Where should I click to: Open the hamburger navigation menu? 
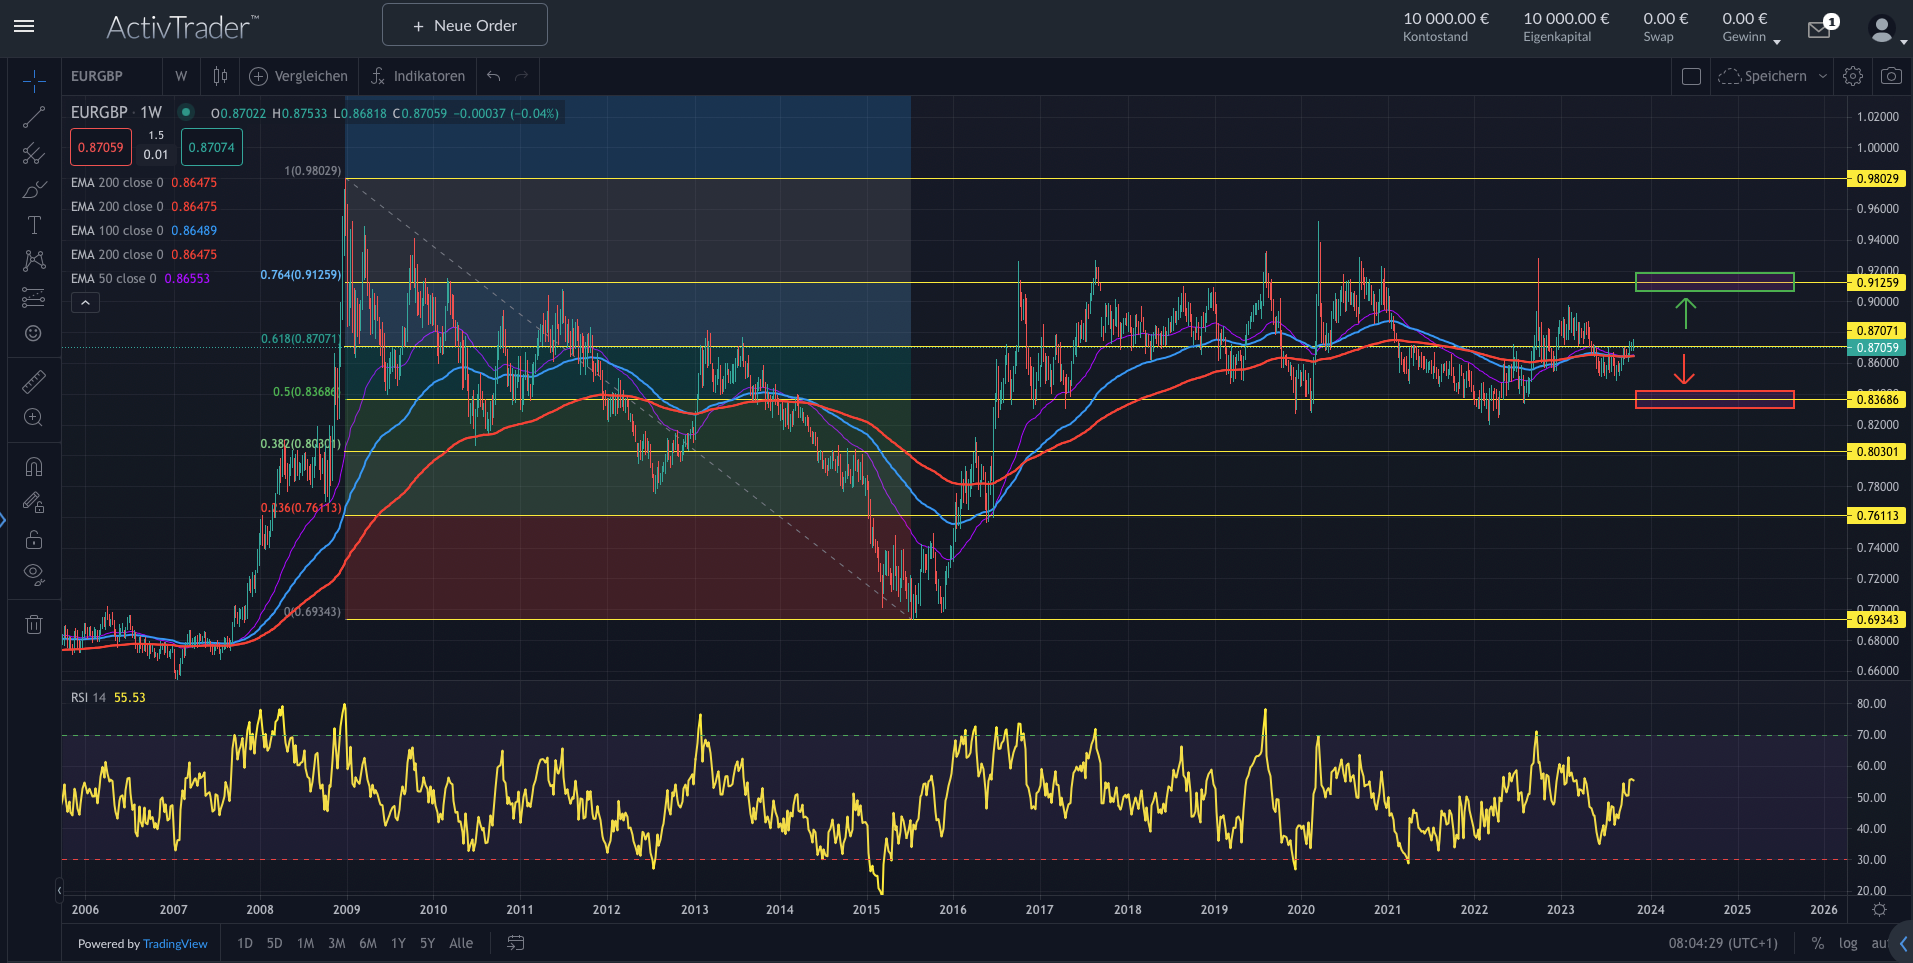24,27
